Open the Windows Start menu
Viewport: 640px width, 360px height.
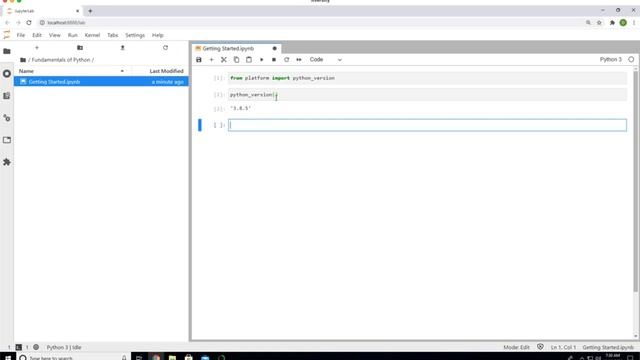point(8,358)
